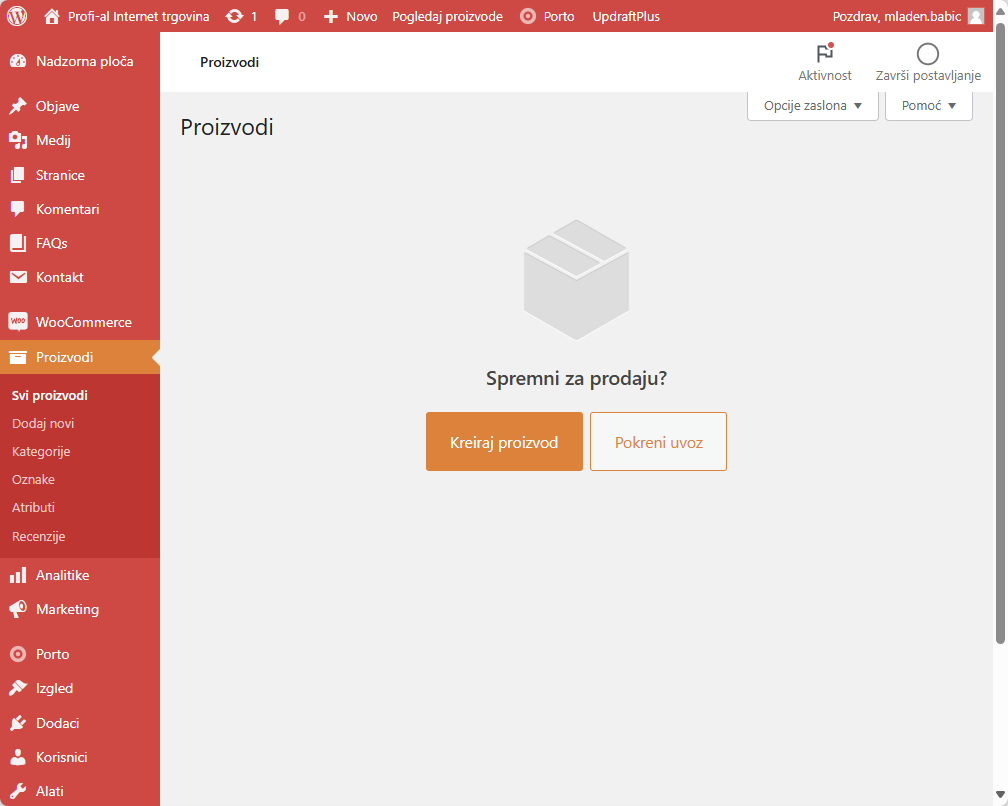
Task: Select Atributi in Proizvodi submenu
Action: [x=33, y=507]
